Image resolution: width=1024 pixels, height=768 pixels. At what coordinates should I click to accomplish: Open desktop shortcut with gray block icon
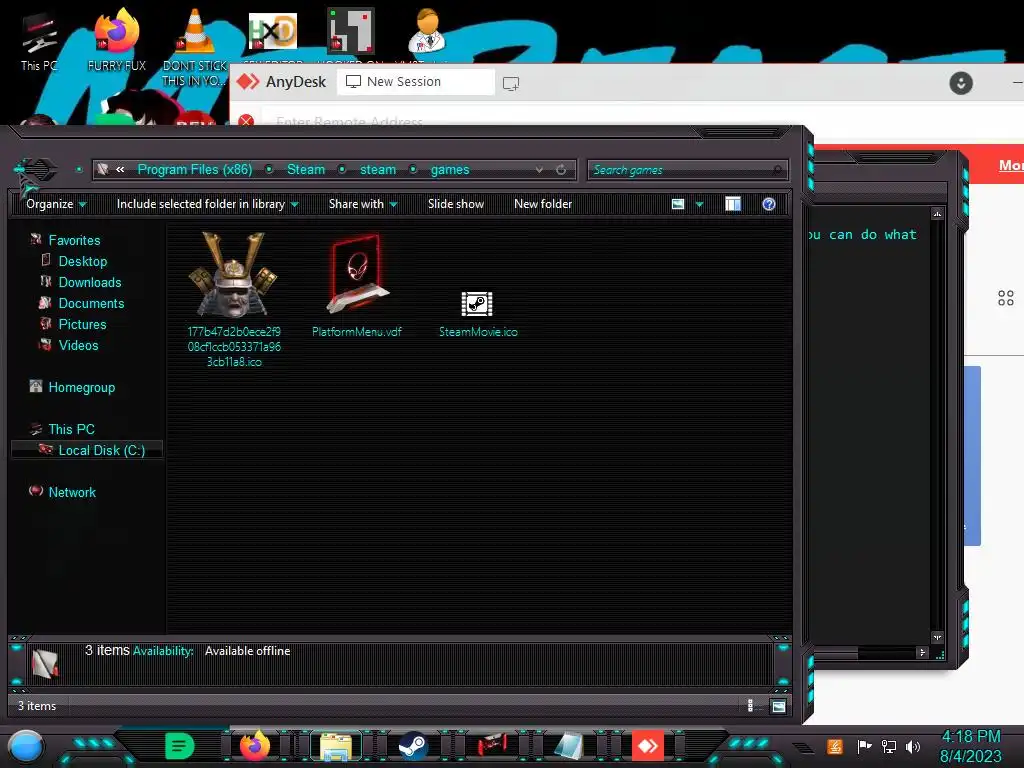click(350, 33)
